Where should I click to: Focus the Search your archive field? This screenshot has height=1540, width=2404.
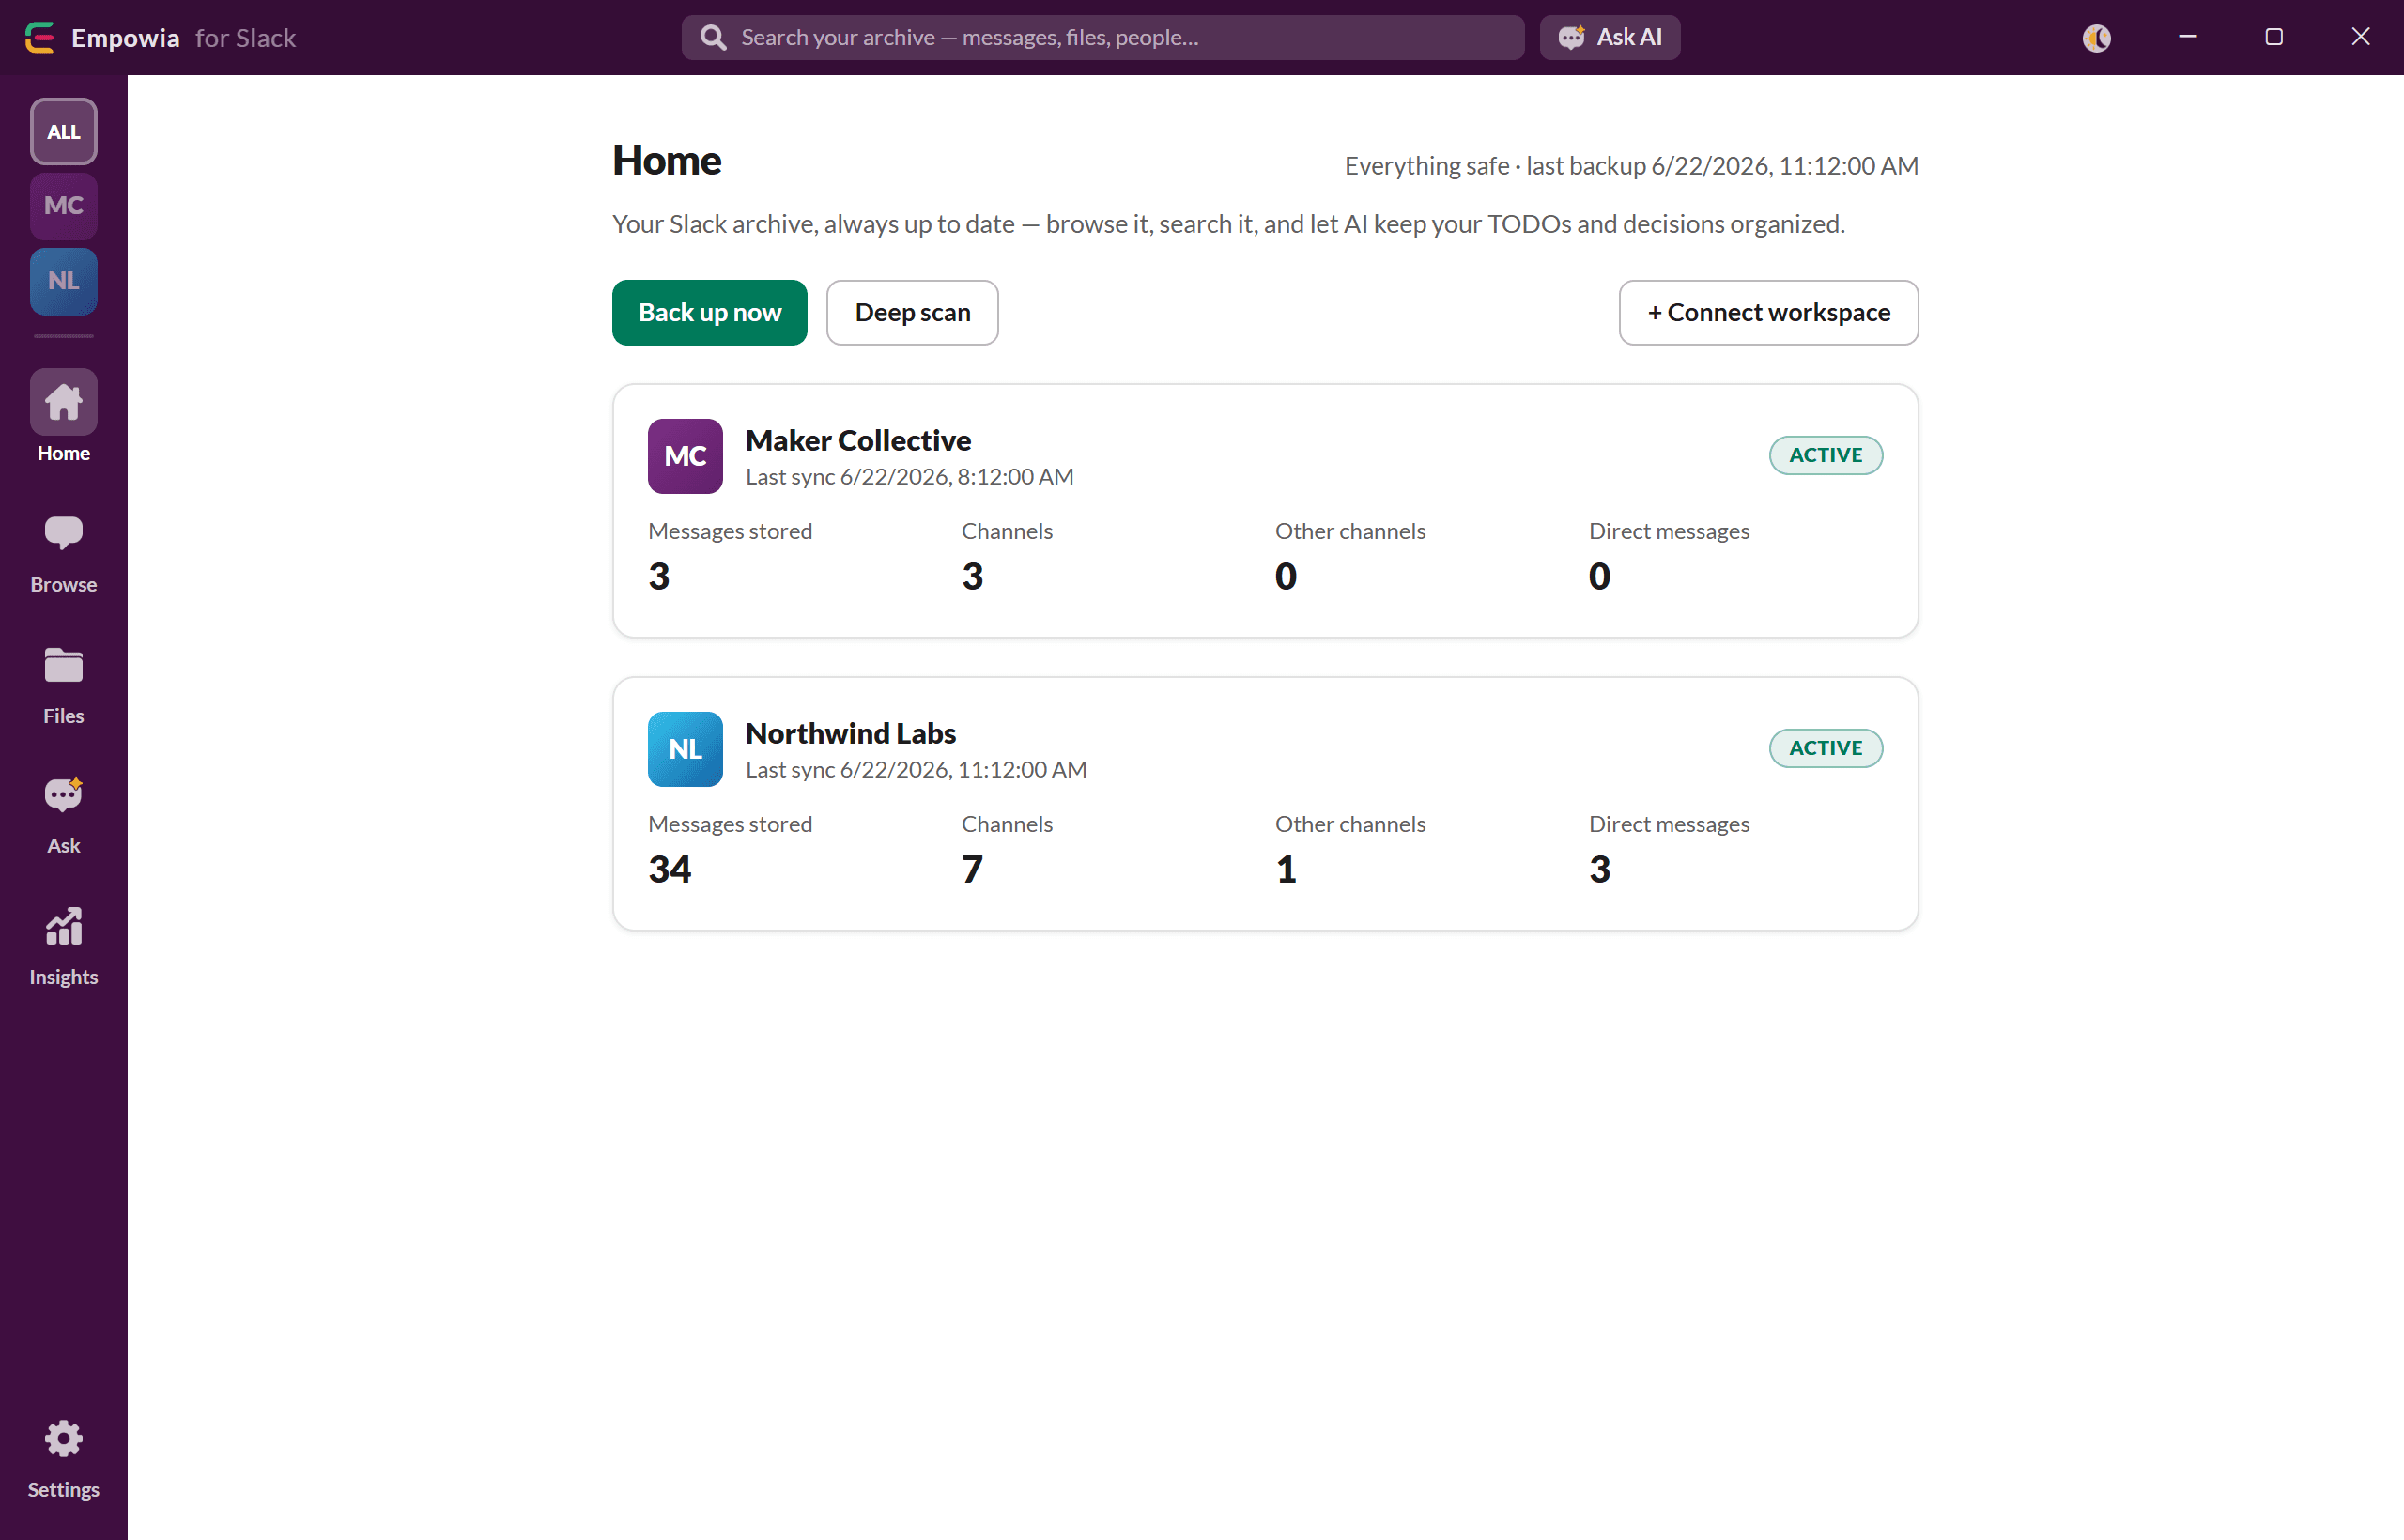[x=1103, y=37]
